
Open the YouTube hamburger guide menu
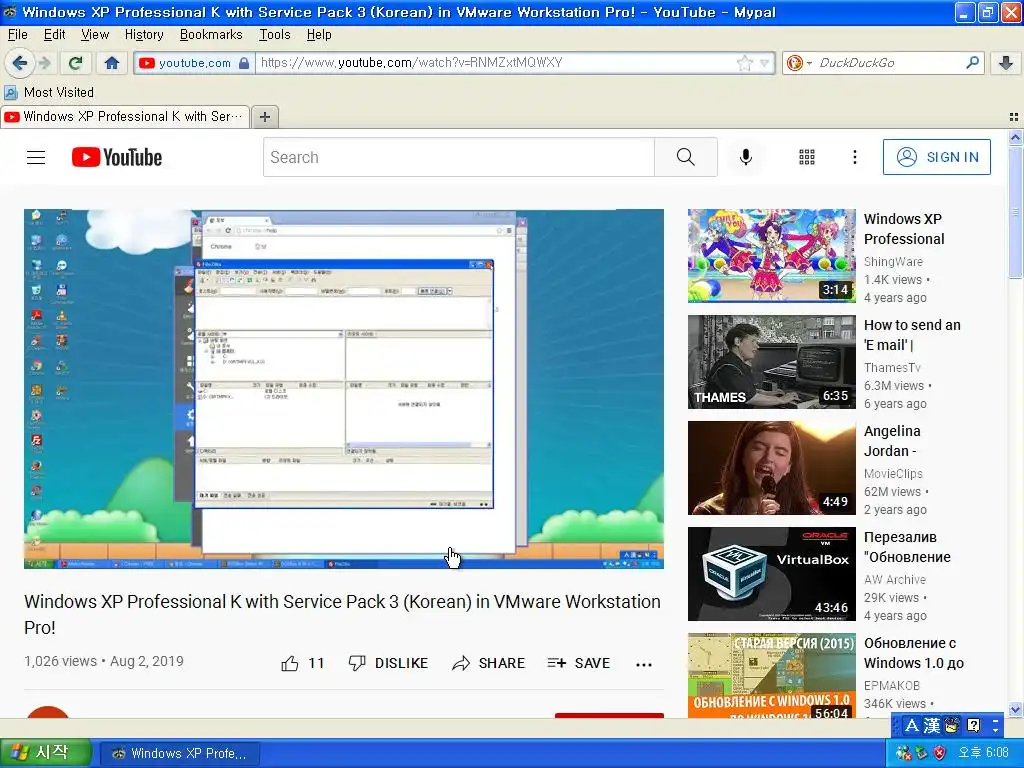36,157
